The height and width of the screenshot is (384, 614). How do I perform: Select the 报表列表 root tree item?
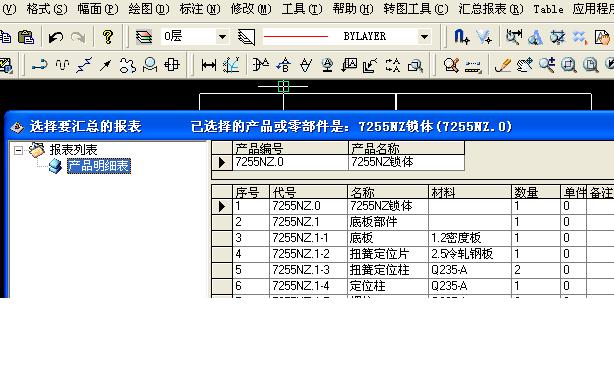(x=73, y=150)
